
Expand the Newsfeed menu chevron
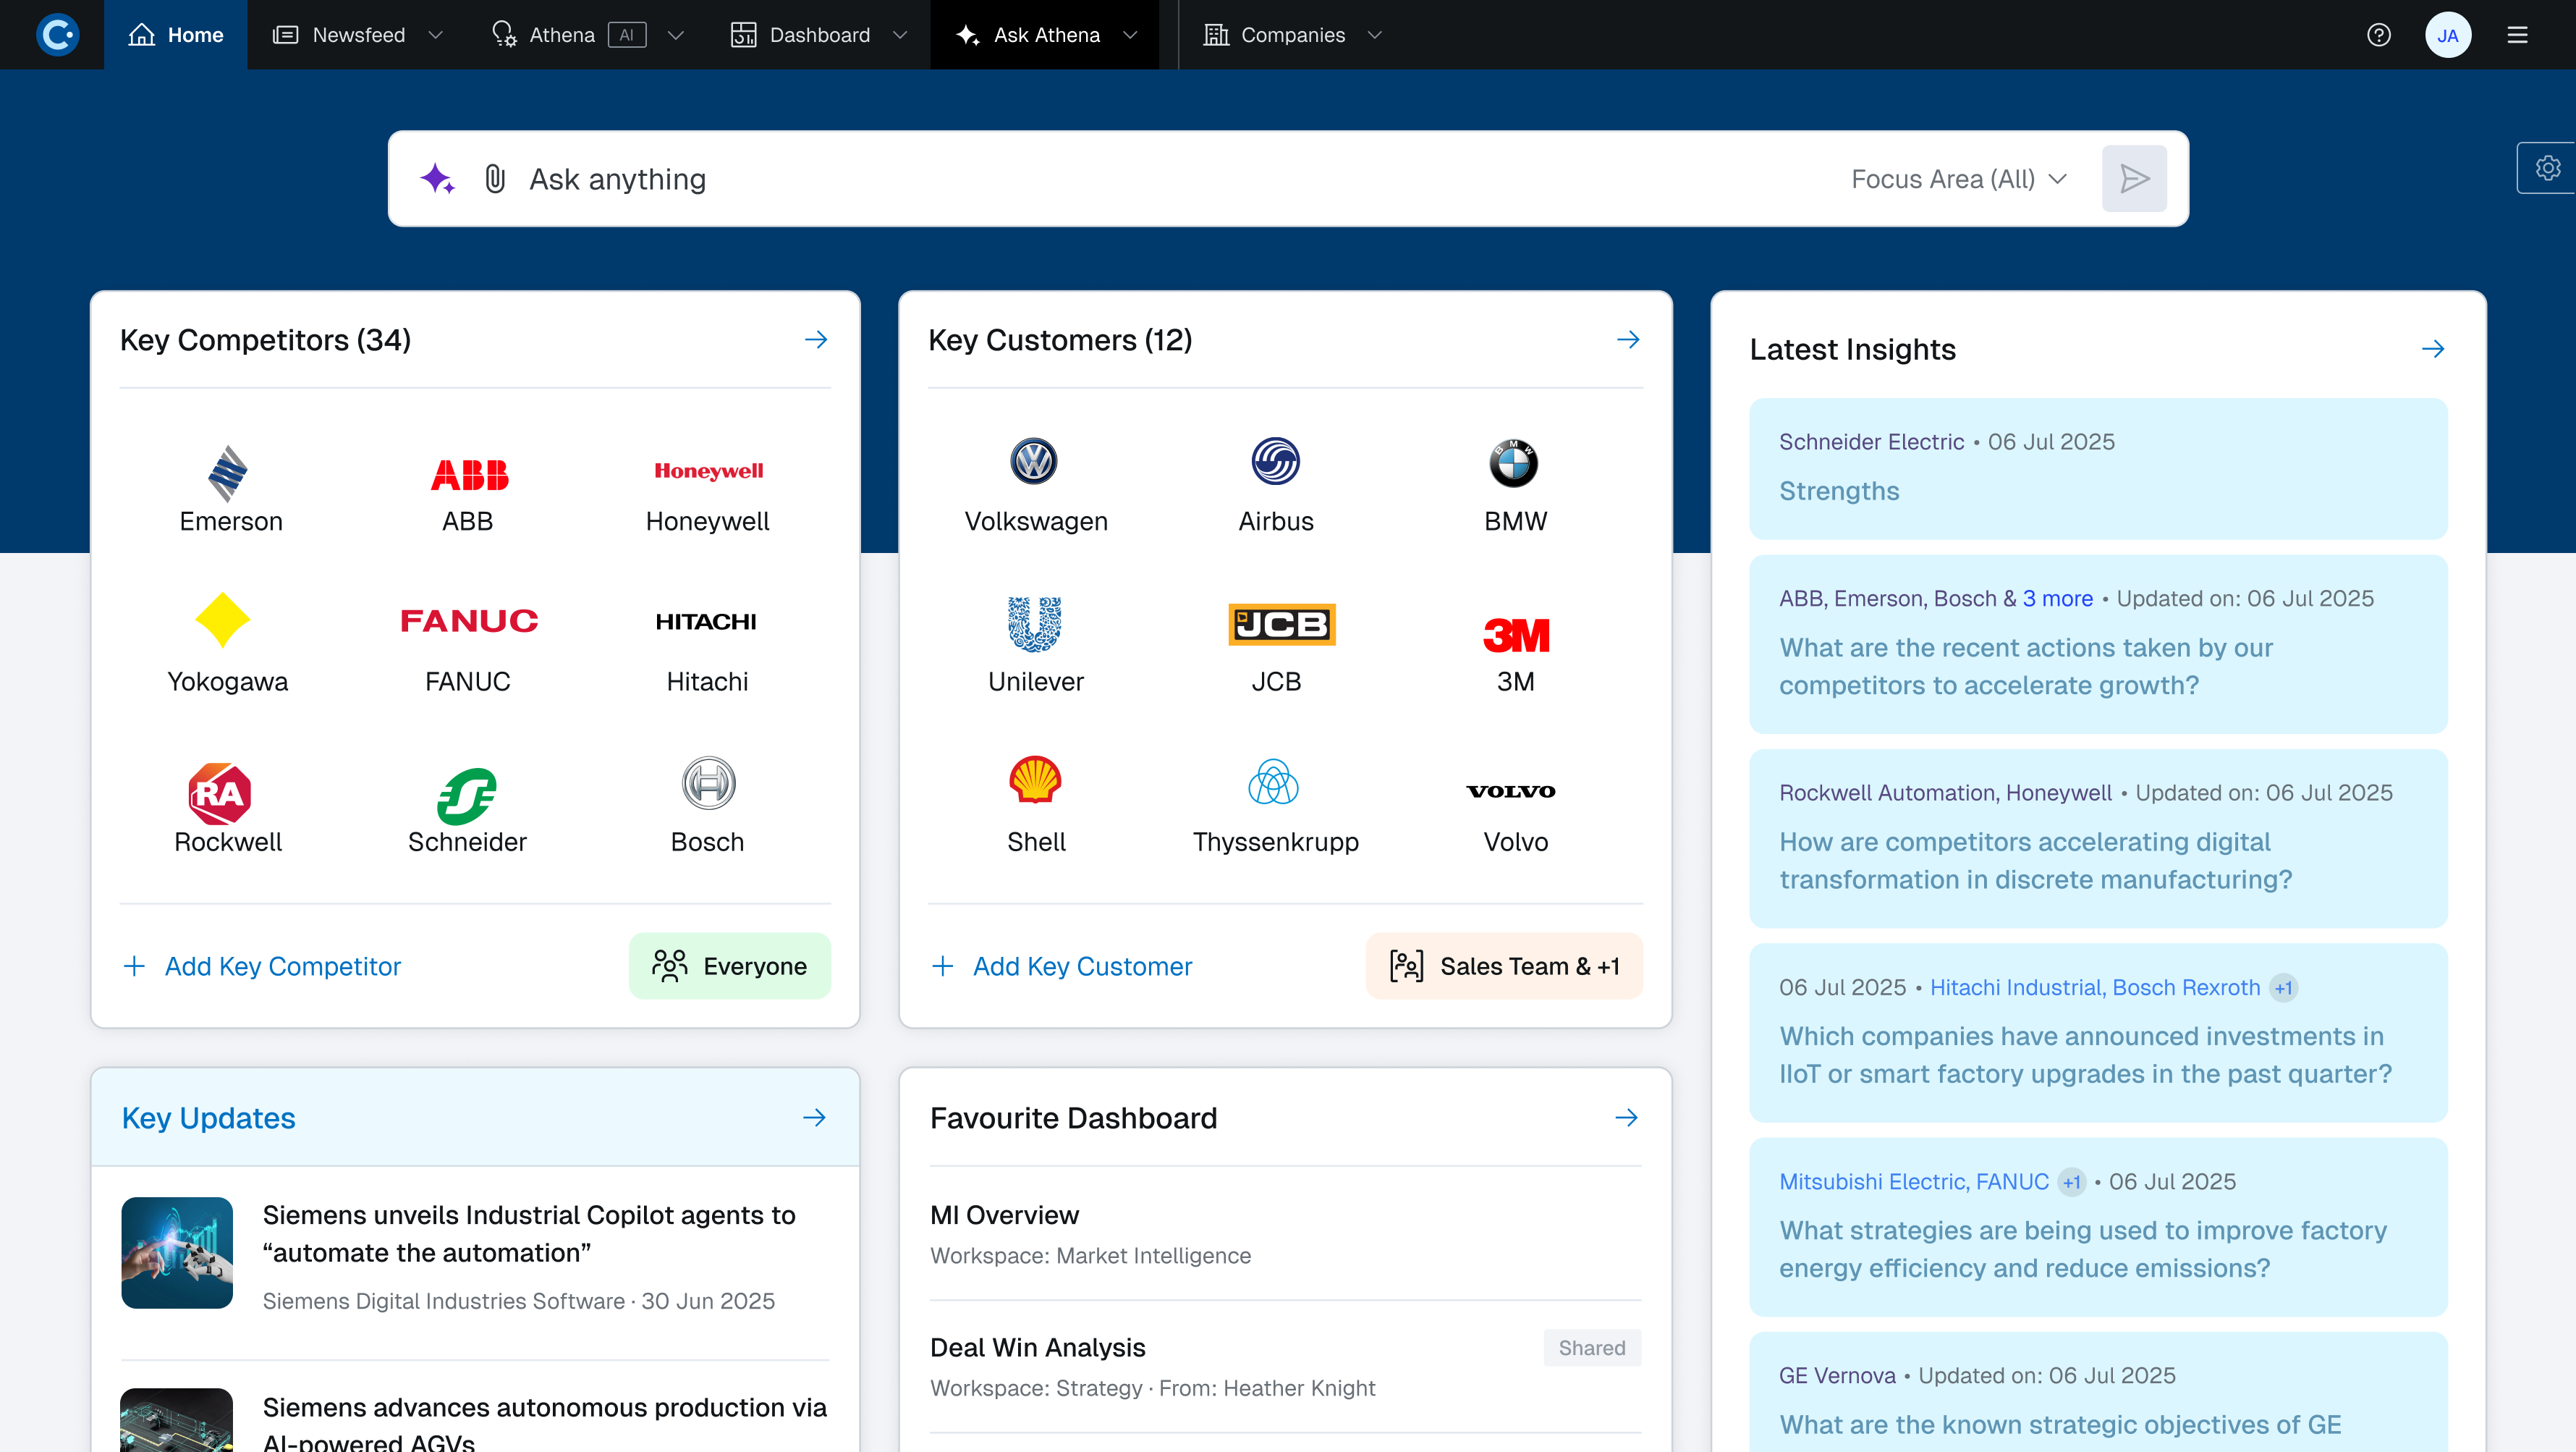click(x=436, y=35)
